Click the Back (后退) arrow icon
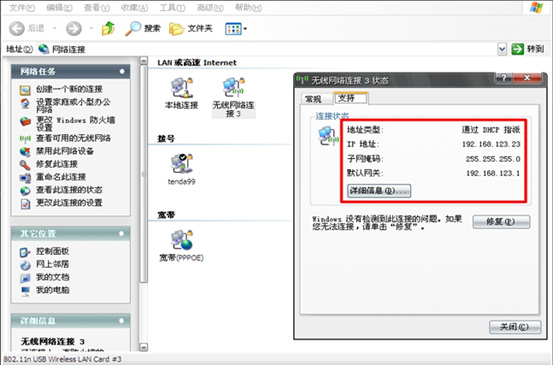Image resolution: width=553 pixels, height=365 pixels. 17,29
